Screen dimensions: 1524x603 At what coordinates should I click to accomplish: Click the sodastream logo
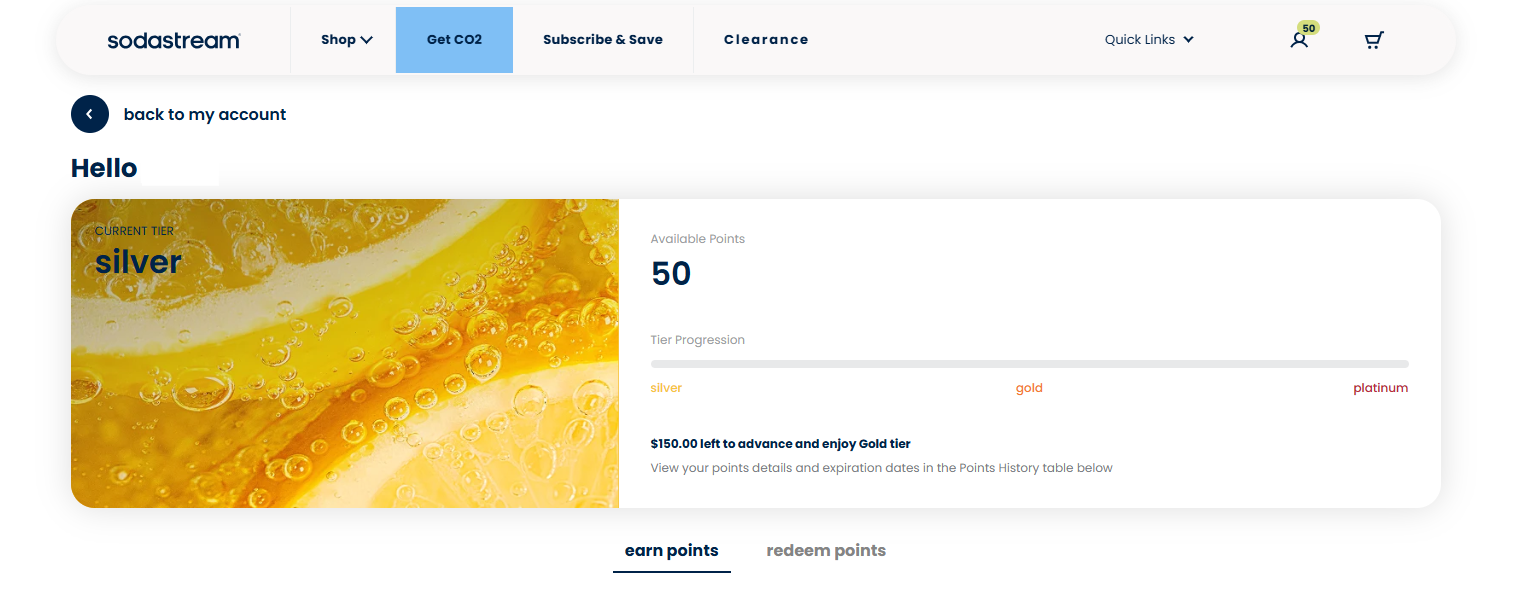[x=174, y=40]
